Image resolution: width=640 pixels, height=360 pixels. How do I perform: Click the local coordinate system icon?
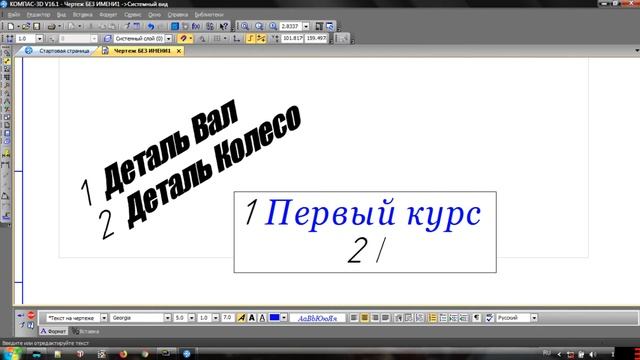(236, 38)
